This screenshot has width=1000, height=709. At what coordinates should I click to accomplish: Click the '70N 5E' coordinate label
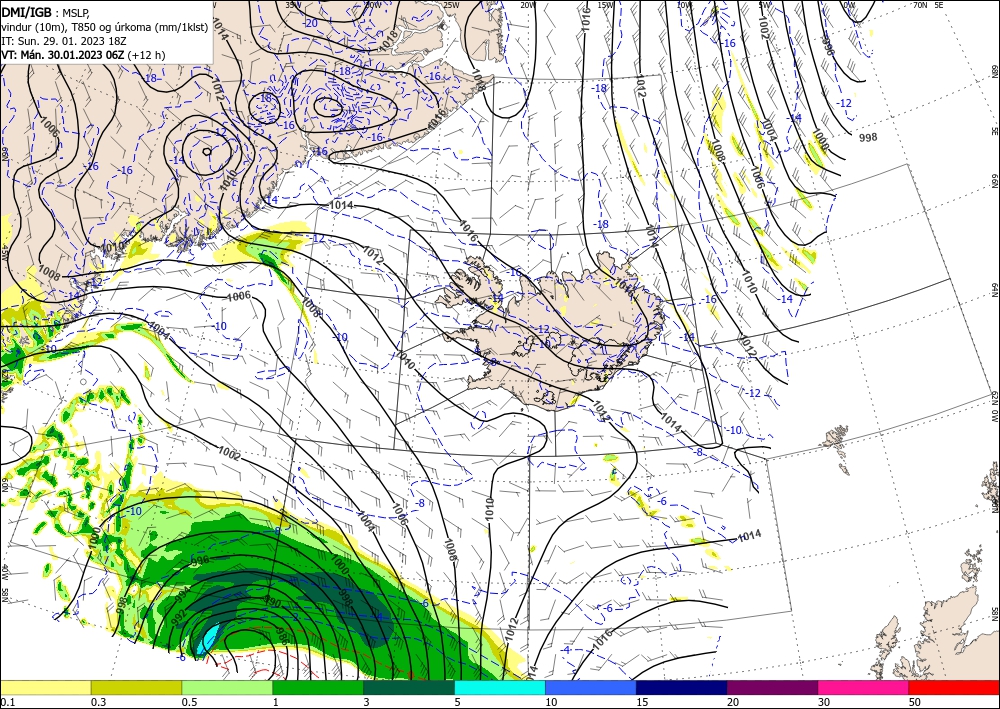tap(928, 4)
